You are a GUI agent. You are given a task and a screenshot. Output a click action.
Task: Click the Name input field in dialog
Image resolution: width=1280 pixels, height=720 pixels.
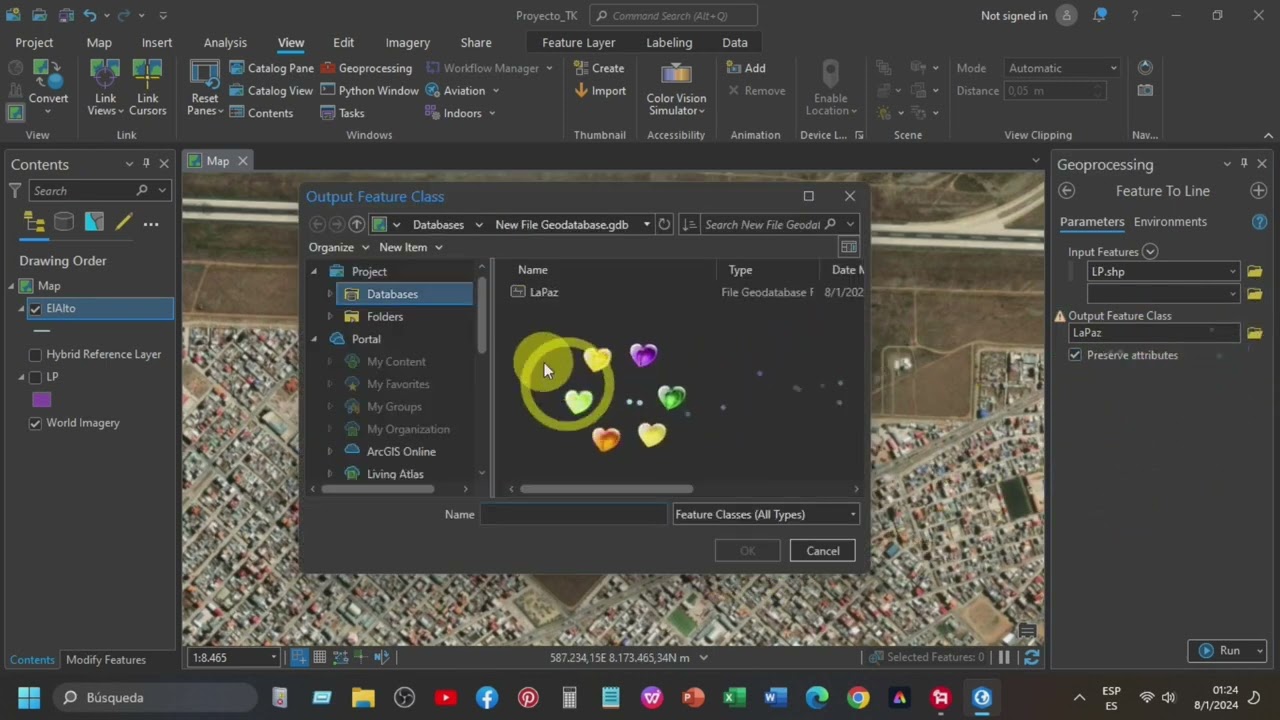coord(573,515)
